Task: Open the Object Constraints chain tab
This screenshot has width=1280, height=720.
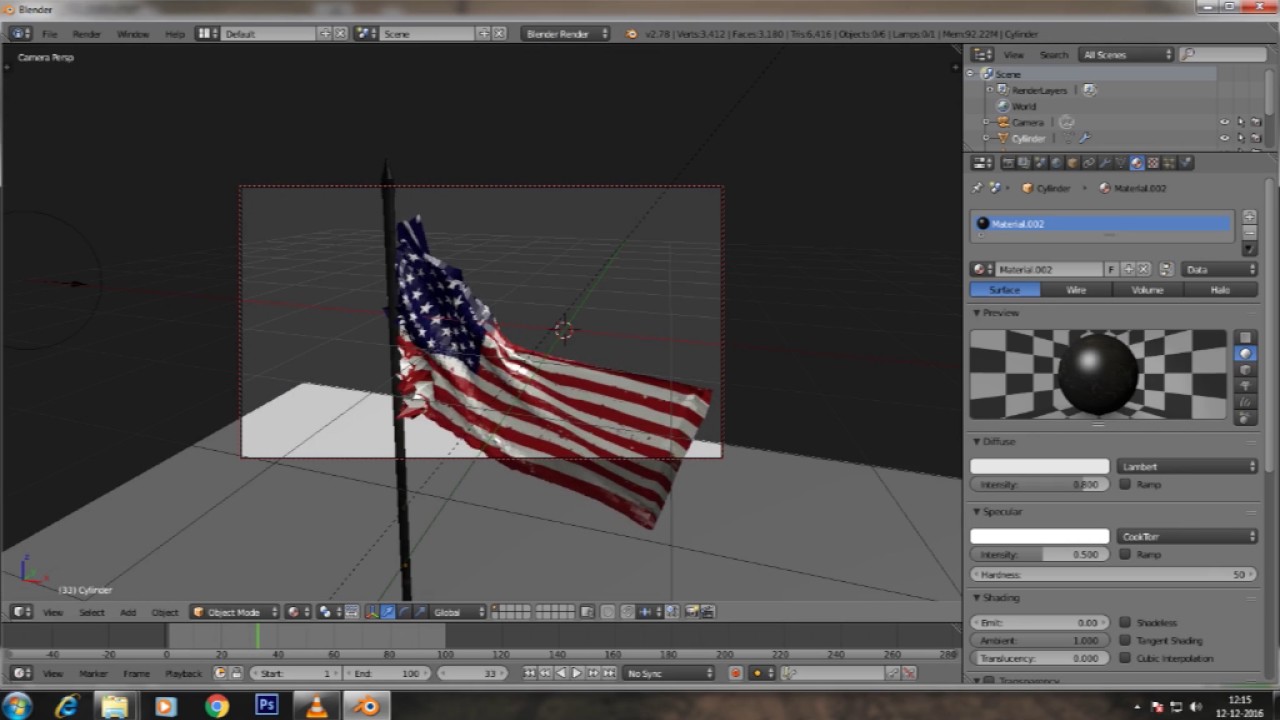Action: [1088, 162]
